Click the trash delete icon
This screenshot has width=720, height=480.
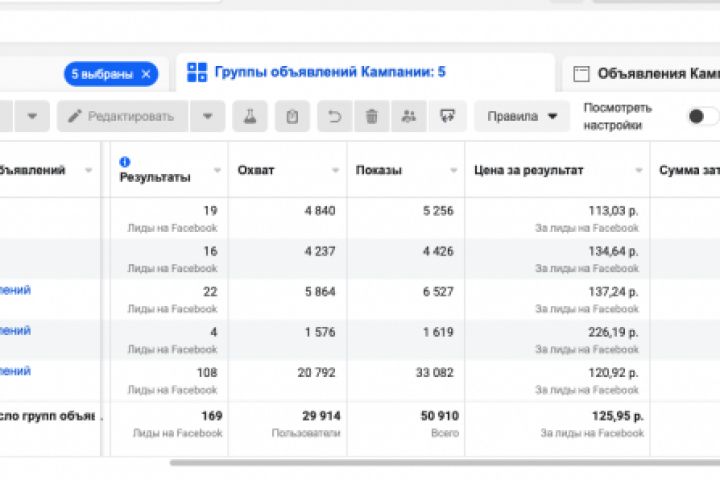(371, 116)
